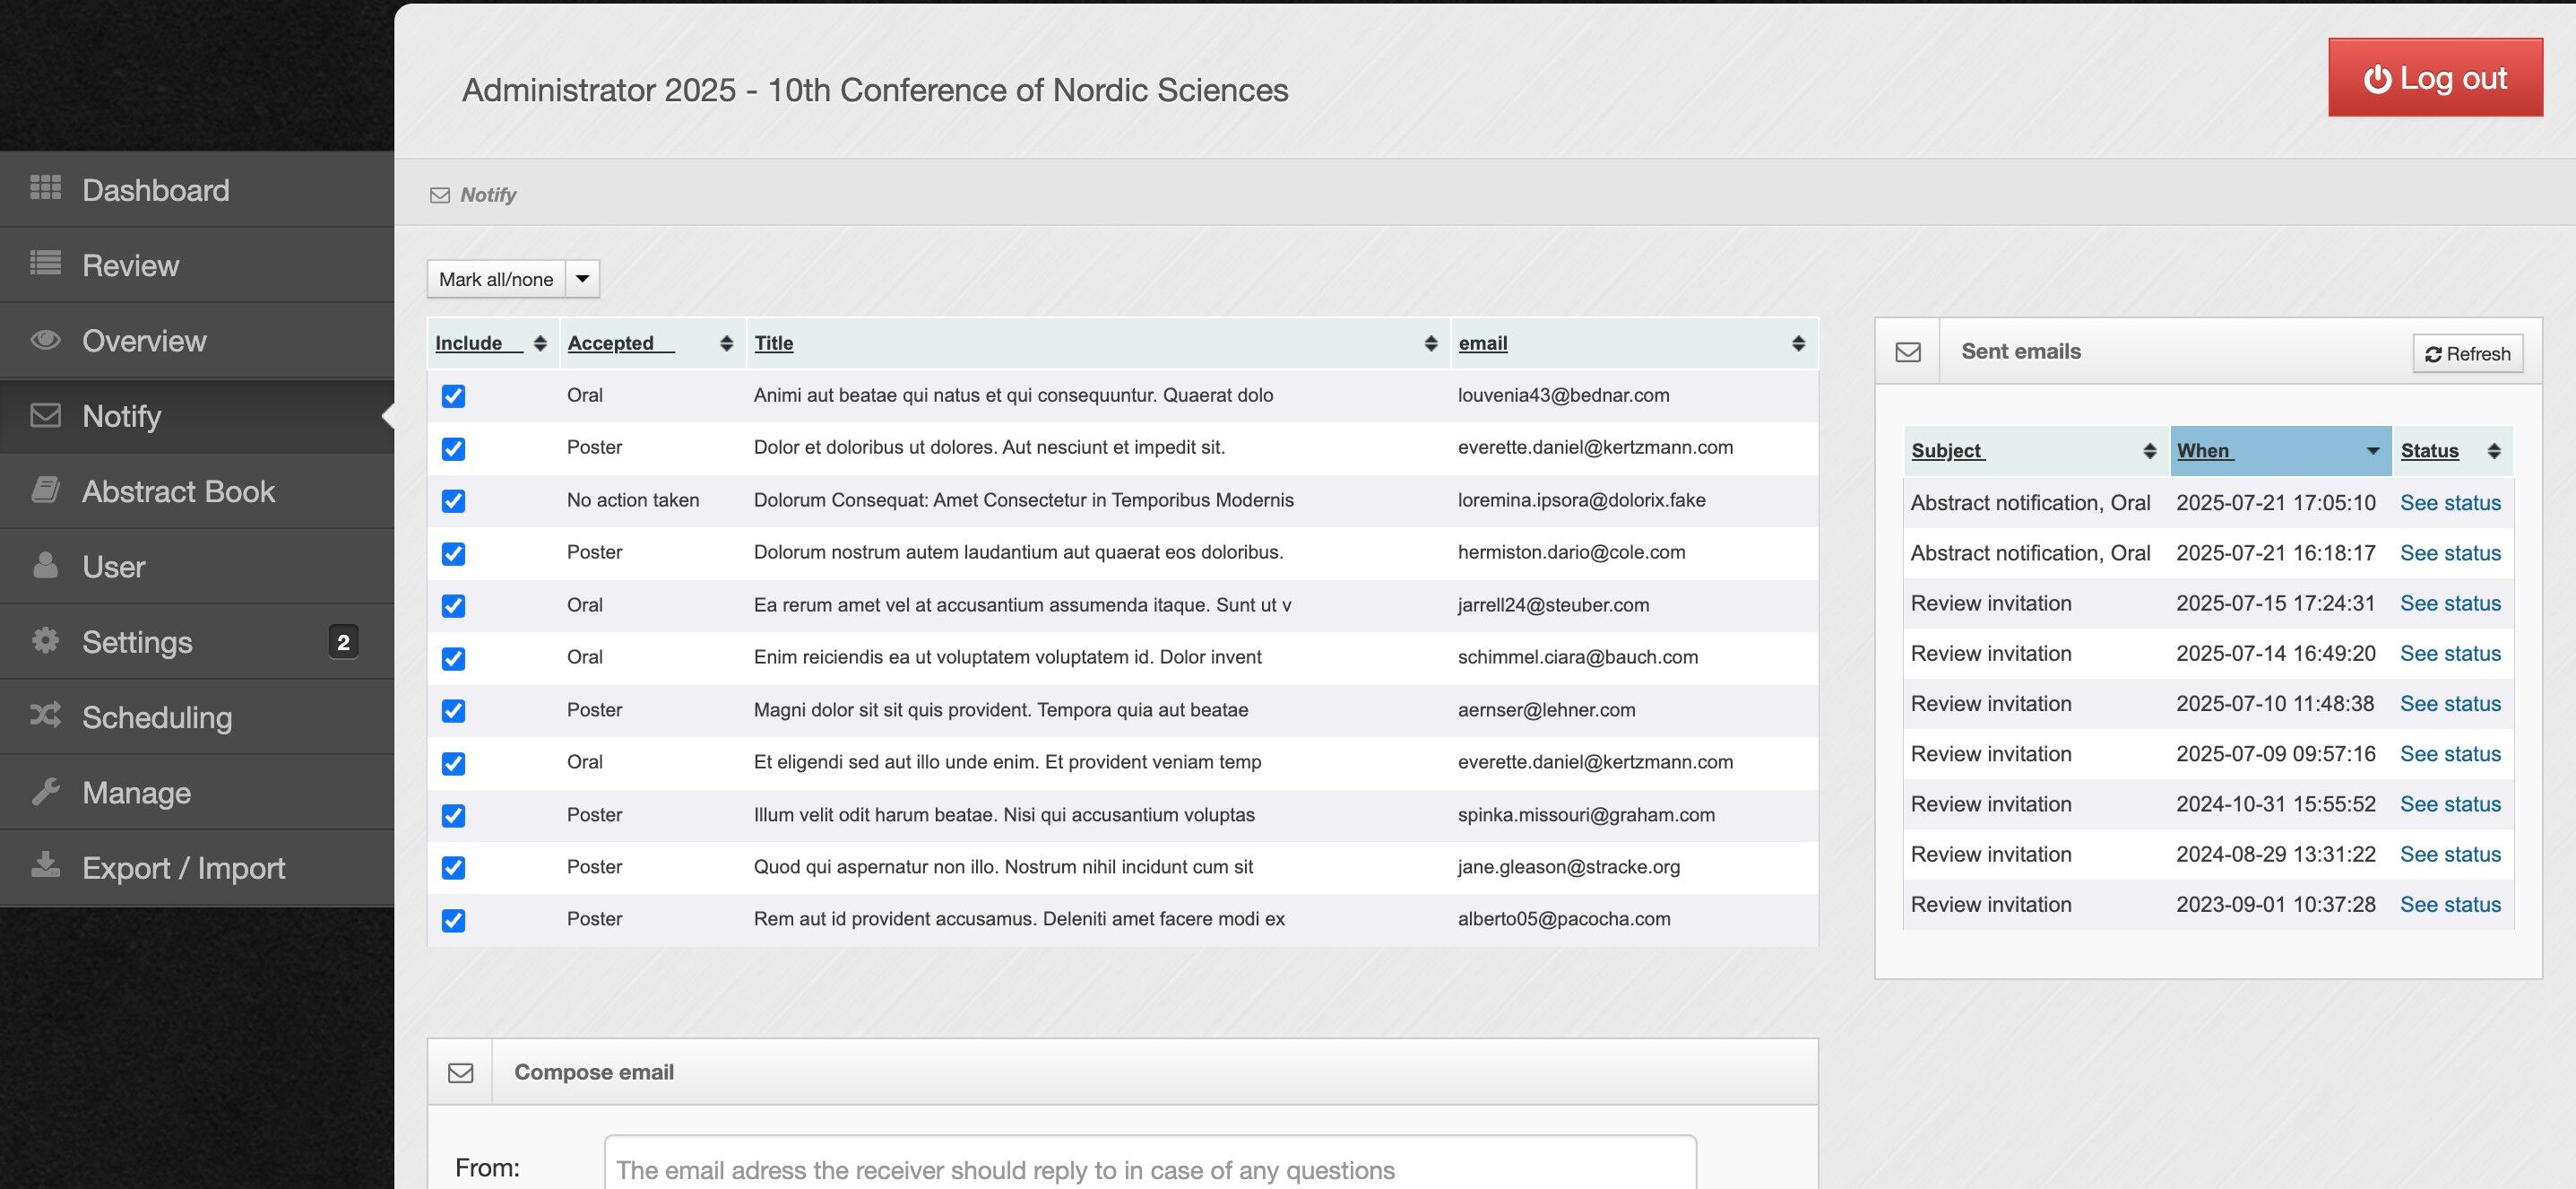Click the Abstract Book icon
Viewport: 2576px width, 1189px height.
45,490
